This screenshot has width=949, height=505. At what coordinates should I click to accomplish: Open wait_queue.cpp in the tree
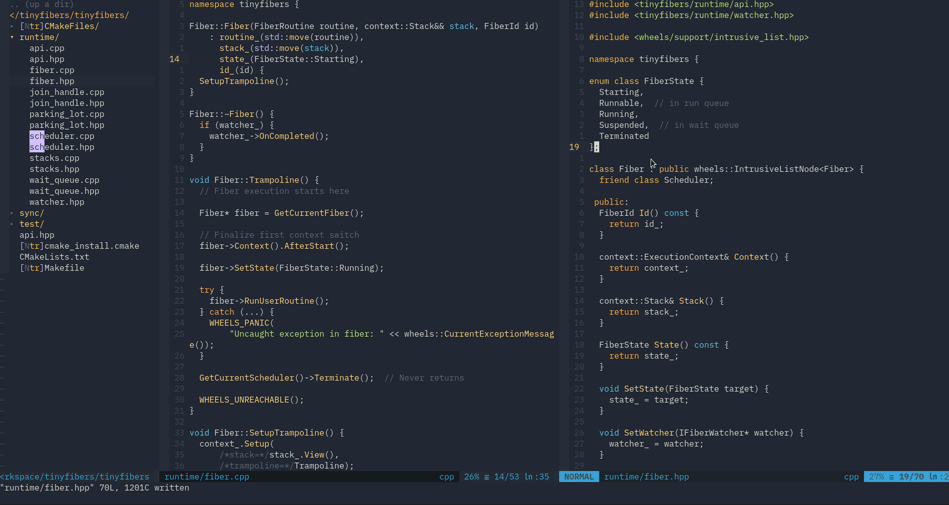[x=64, y=180]
